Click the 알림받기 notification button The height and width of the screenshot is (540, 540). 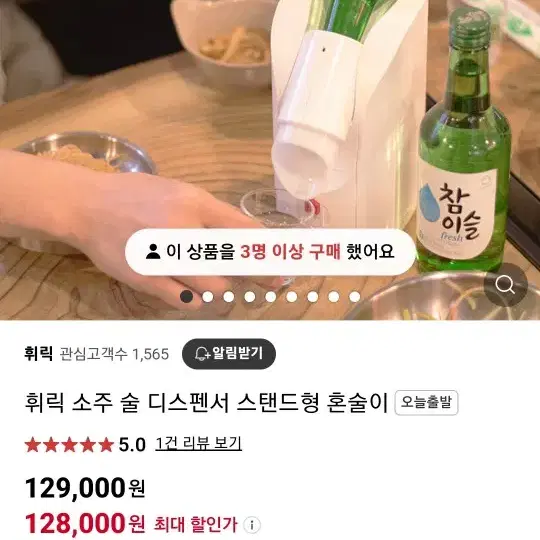click(x=229, y=354)
